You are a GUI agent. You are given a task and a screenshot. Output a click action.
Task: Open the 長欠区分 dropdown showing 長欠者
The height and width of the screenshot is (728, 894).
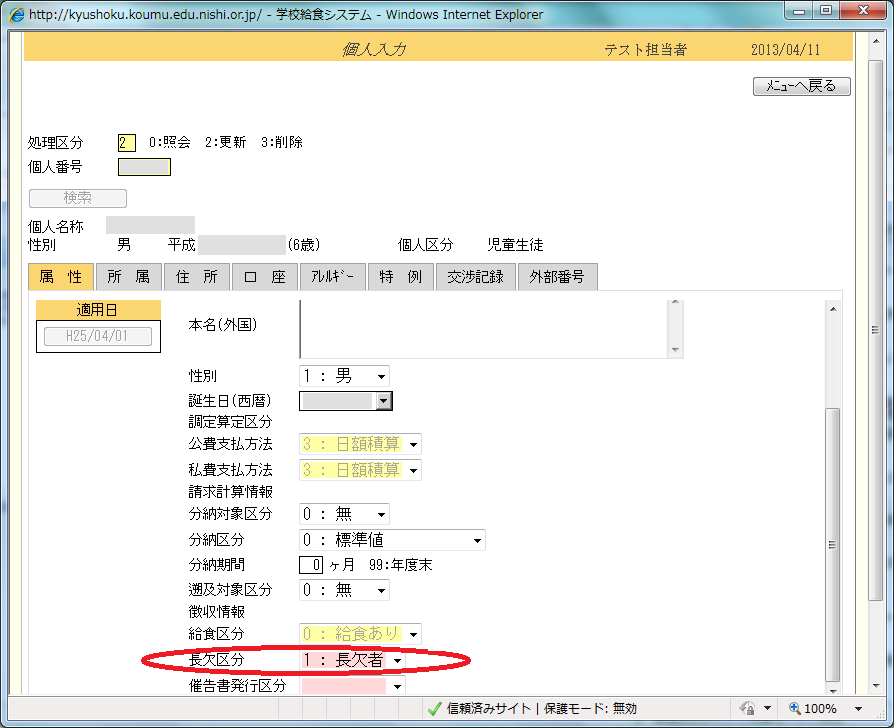tap(397, 660)
